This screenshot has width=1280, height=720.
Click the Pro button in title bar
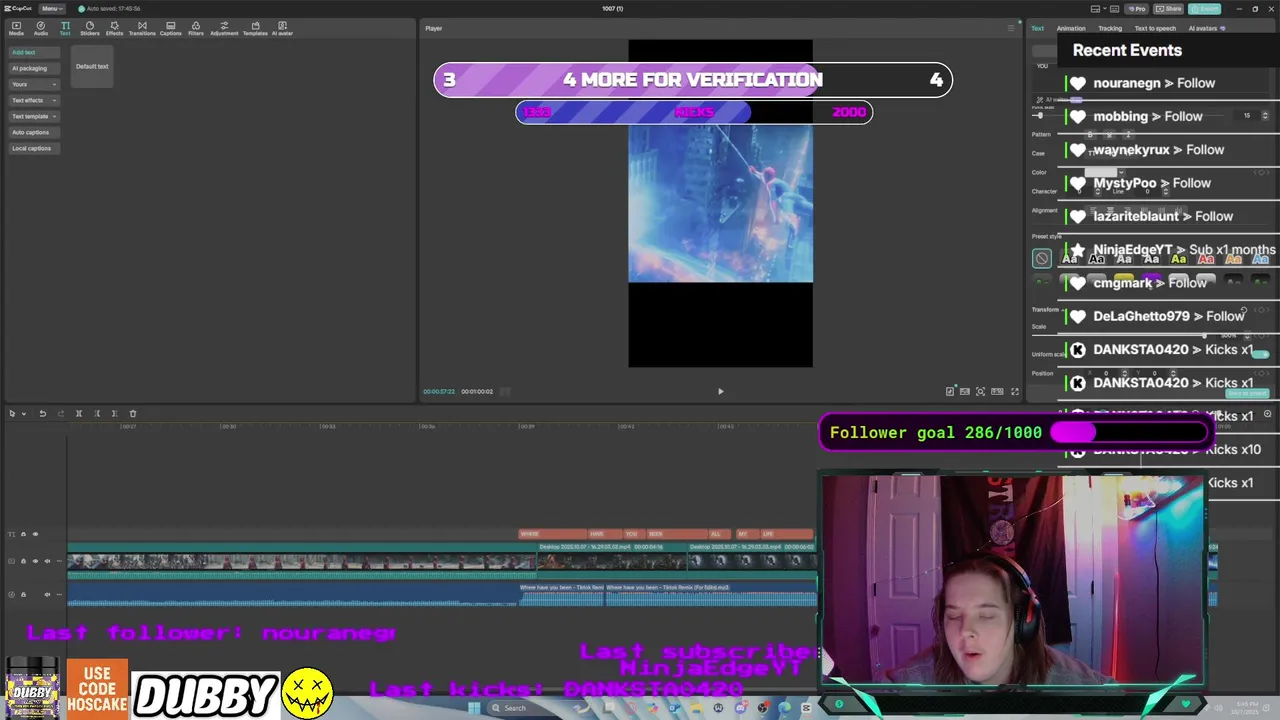click(x=1137, y=8)
